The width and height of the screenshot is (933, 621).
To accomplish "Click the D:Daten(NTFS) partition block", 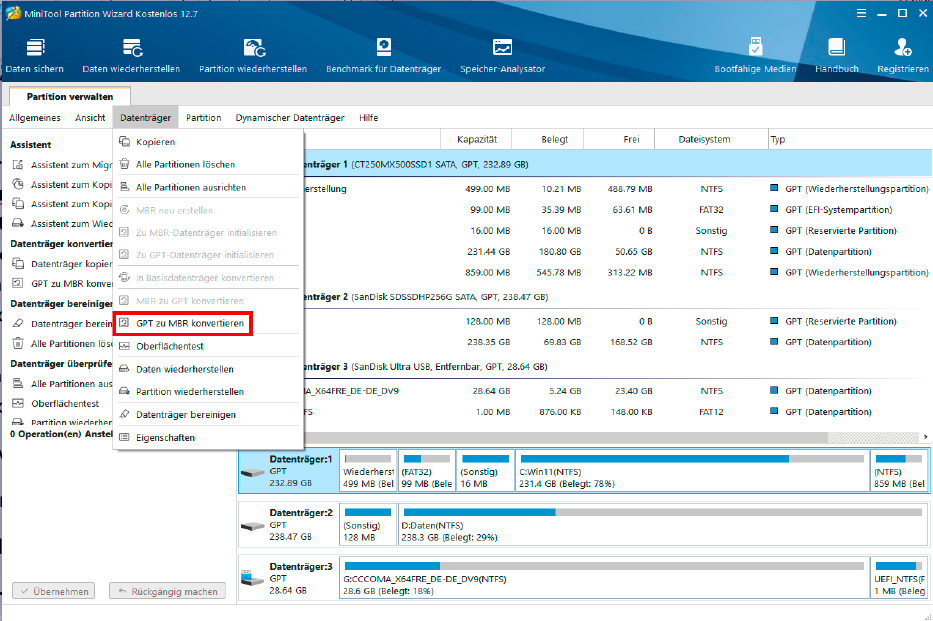I will point(663,525).
